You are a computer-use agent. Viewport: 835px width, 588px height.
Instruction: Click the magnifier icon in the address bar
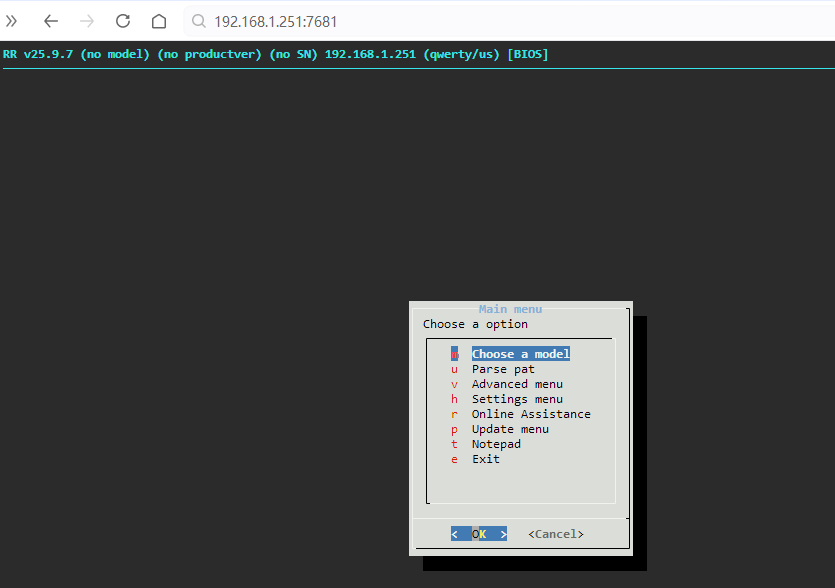199,21
